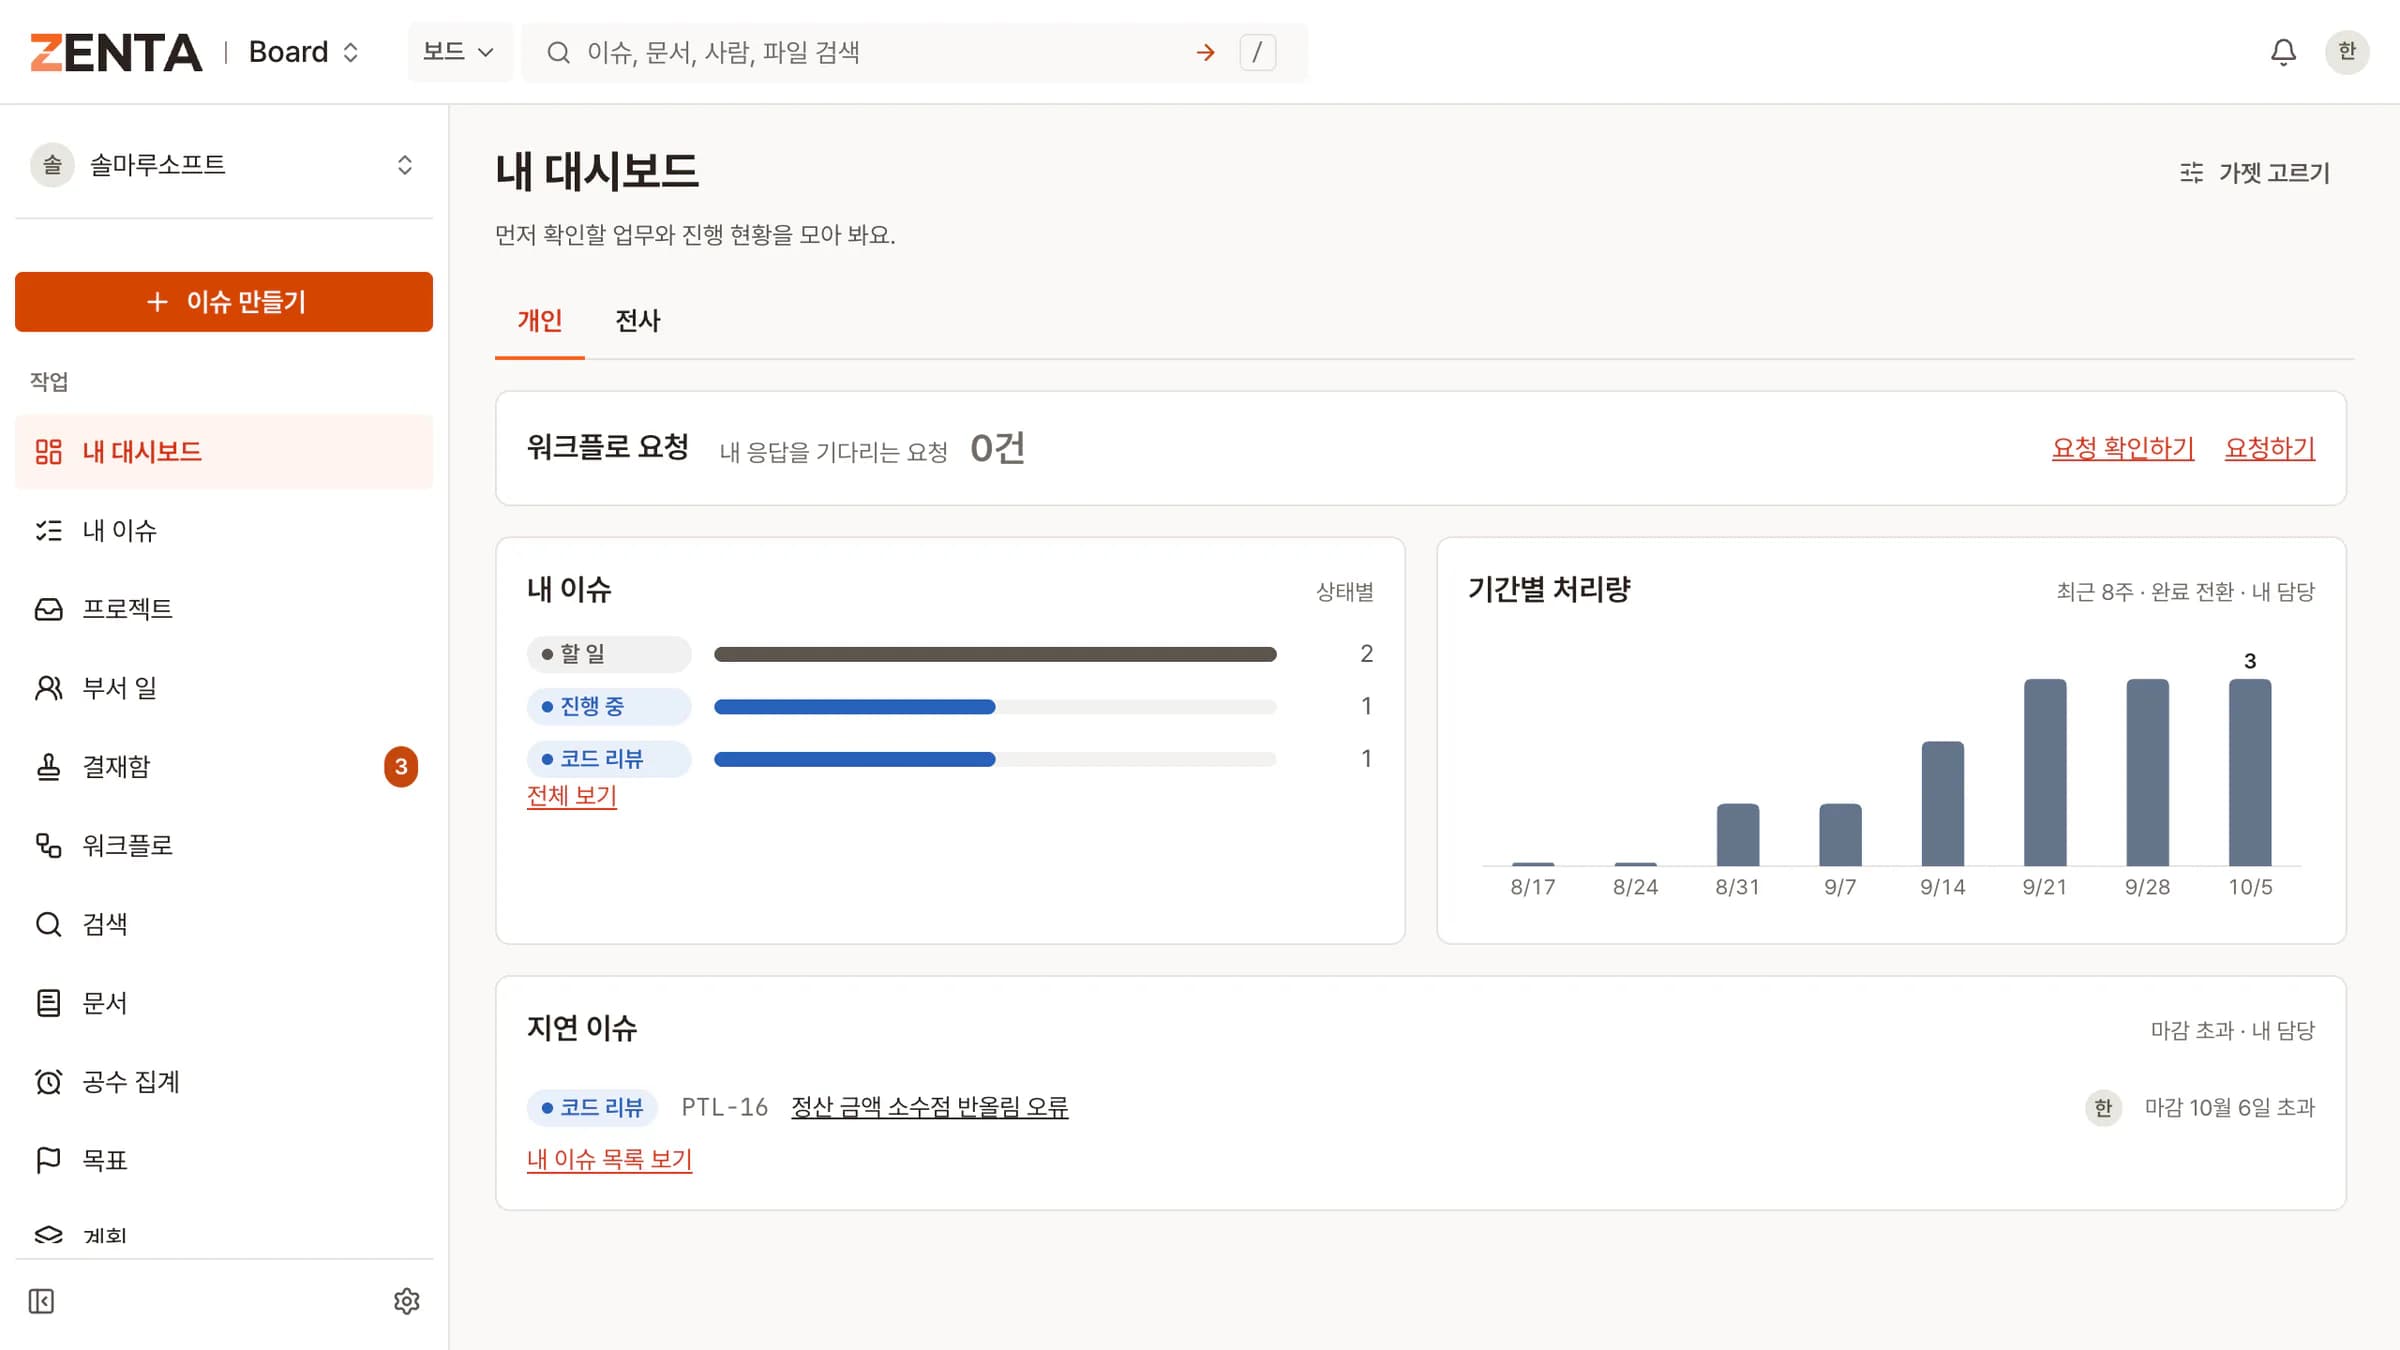Click the 8/31 chart bar
The image size is (2400, 1350).
coord(1738,834)
